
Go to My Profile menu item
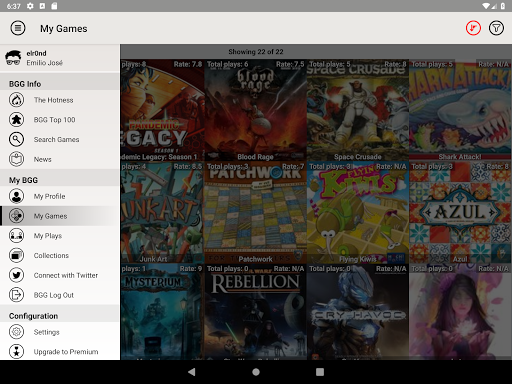[x=60, y=196]
